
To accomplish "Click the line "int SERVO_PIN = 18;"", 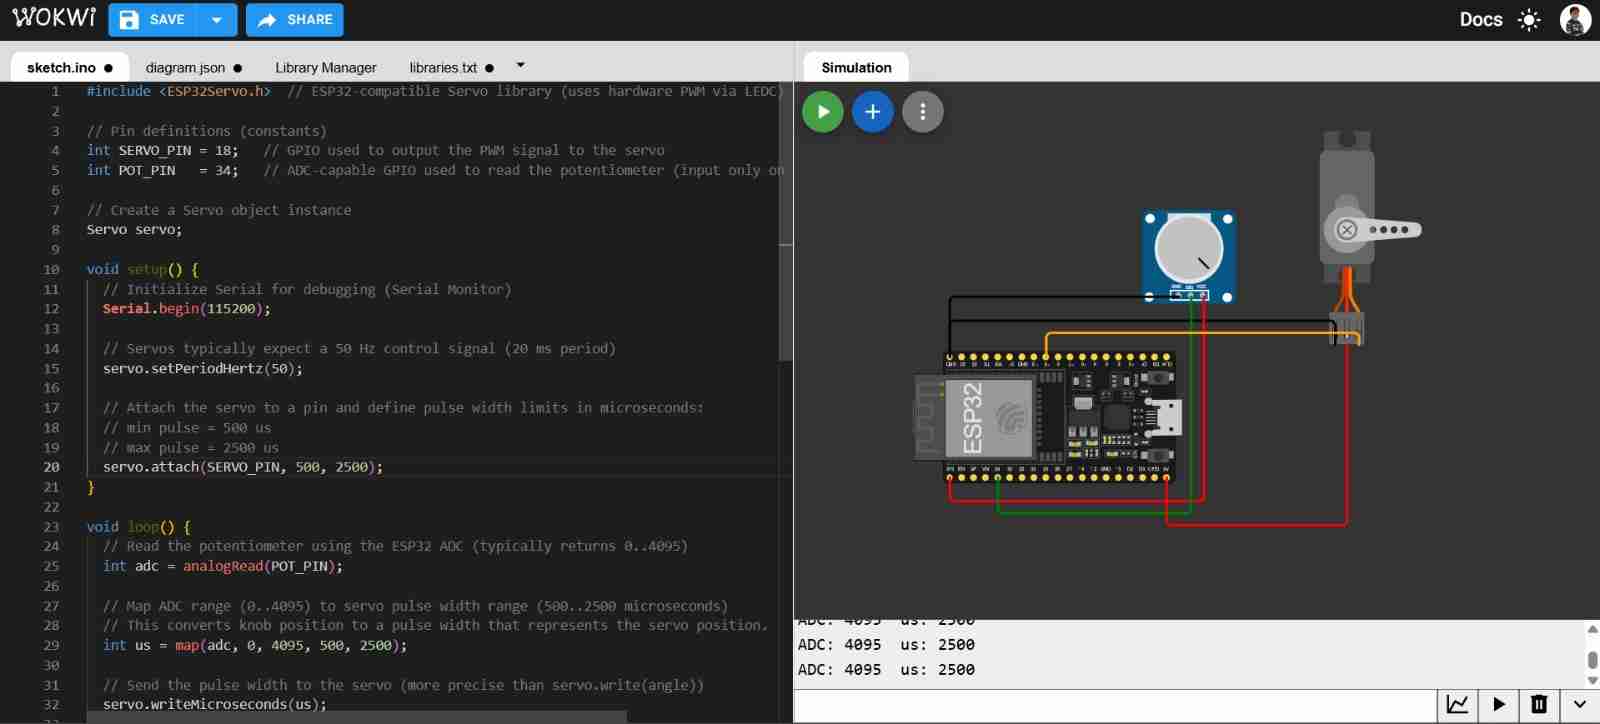I will [162, 150].
